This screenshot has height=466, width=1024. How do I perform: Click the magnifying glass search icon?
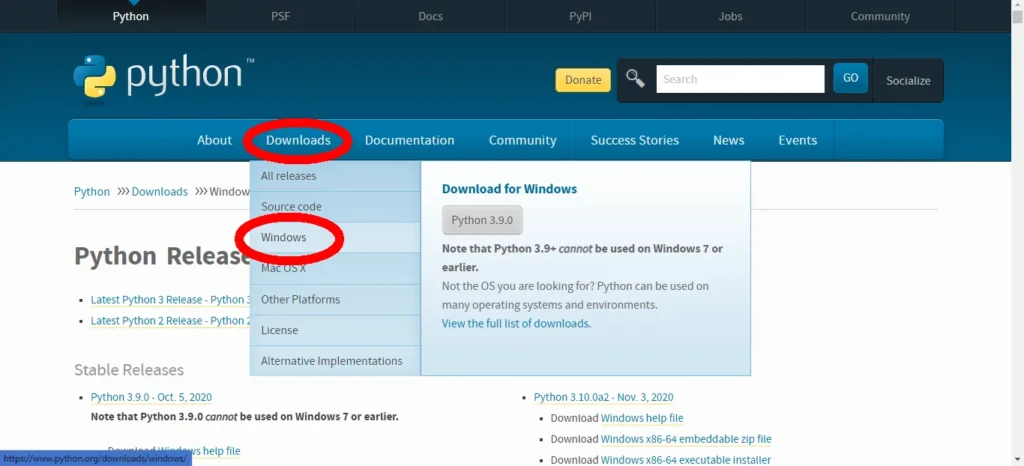pyautogui.click(x=635, y=79)
